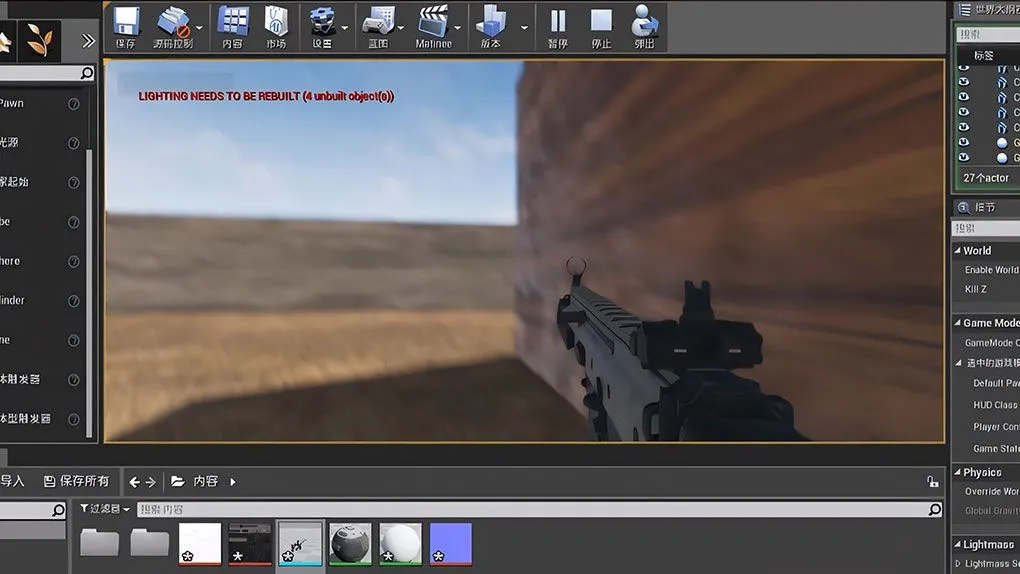Click help icon beside 'be' cube row
This screenshot has width=1020, height=574.
pos(74,222)
